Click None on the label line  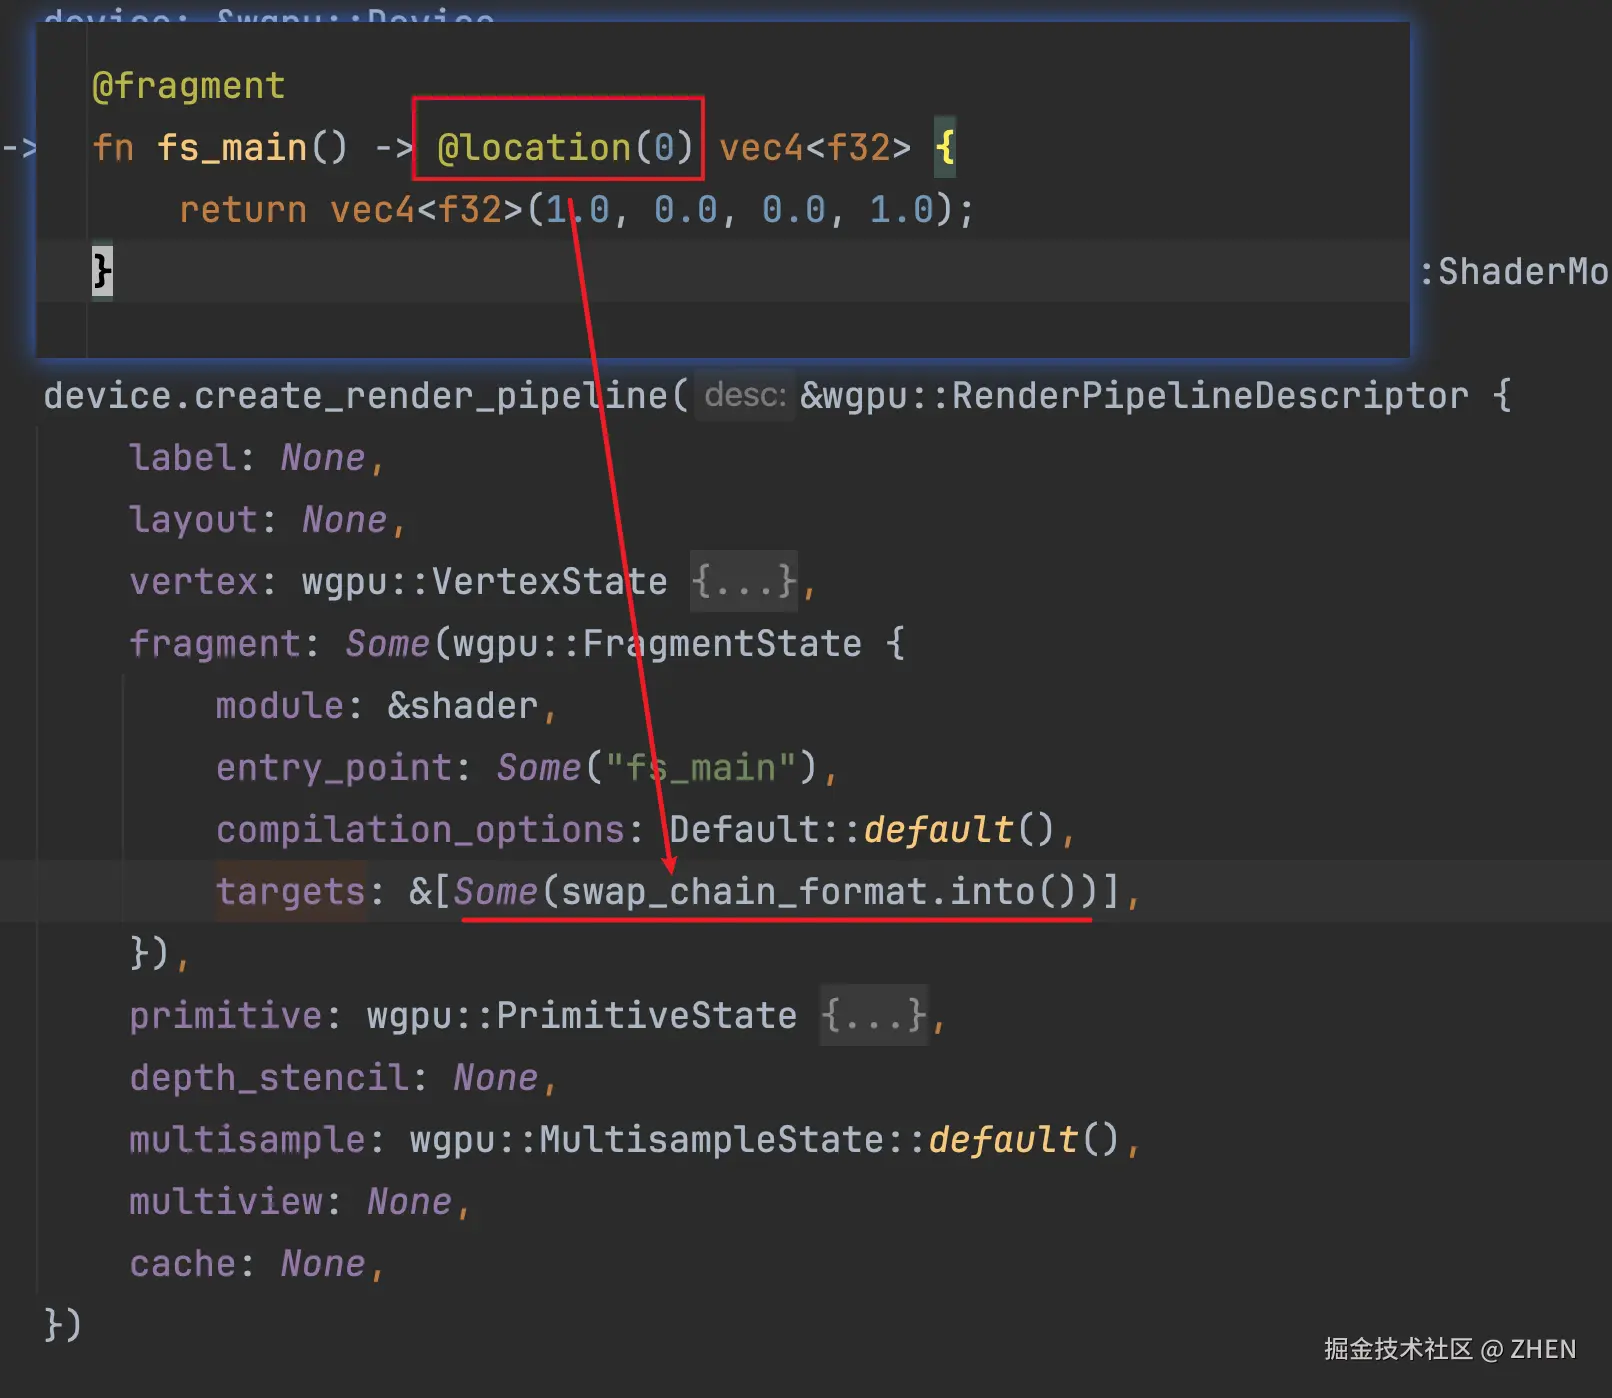coord(323,458)
